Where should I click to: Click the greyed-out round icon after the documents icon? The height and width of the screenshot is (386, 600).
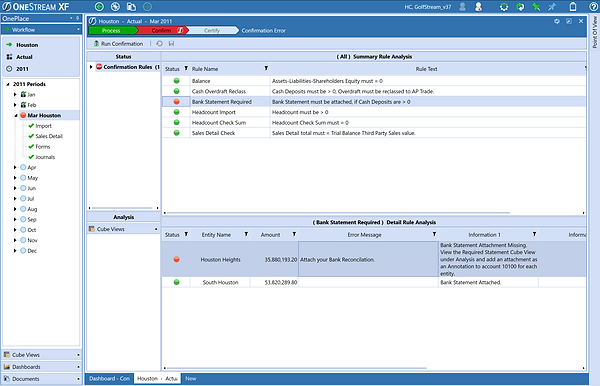tap(147, 7)
